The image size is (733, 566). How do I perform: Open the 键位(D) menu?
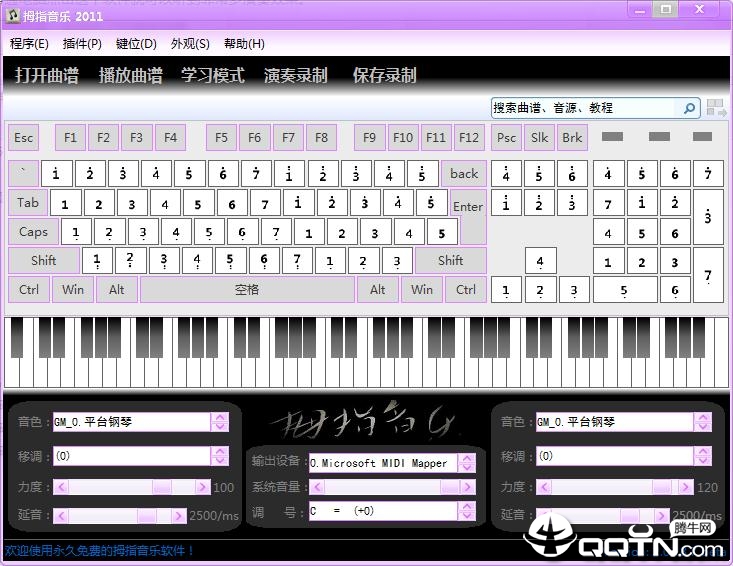pos(136,44)
